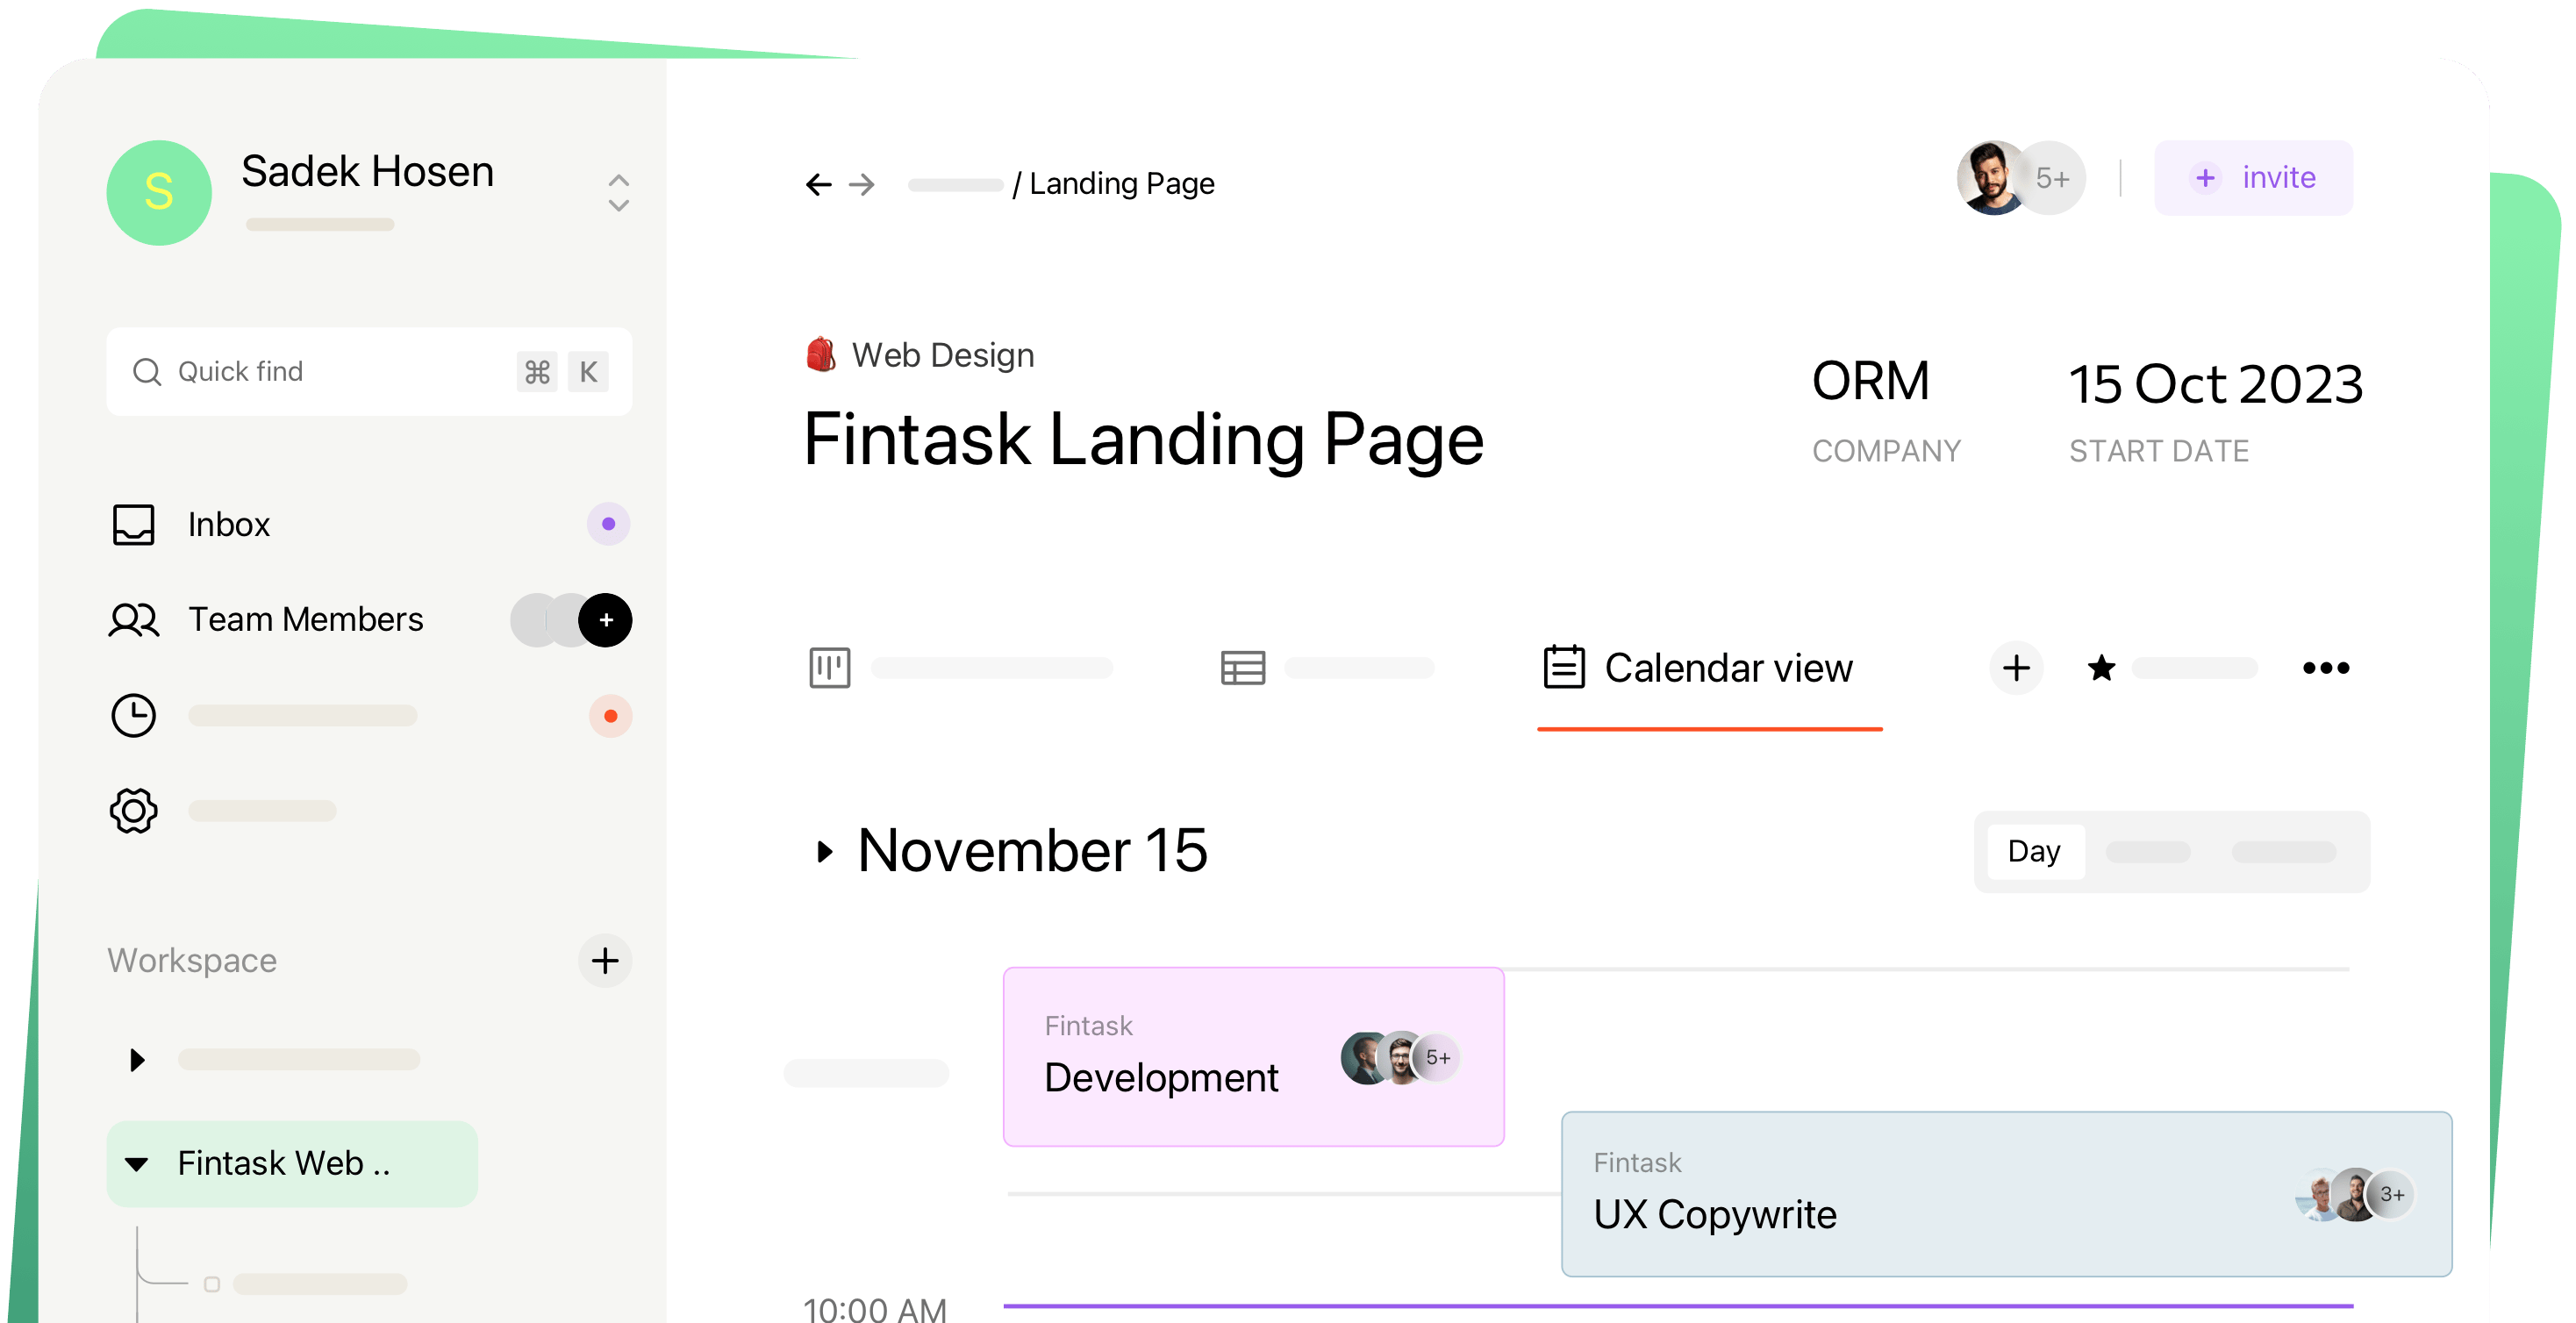Screen dimensions: 2576x1323
Task: Collapse the Fintask Web workspace item
Action: (137, 1164)
